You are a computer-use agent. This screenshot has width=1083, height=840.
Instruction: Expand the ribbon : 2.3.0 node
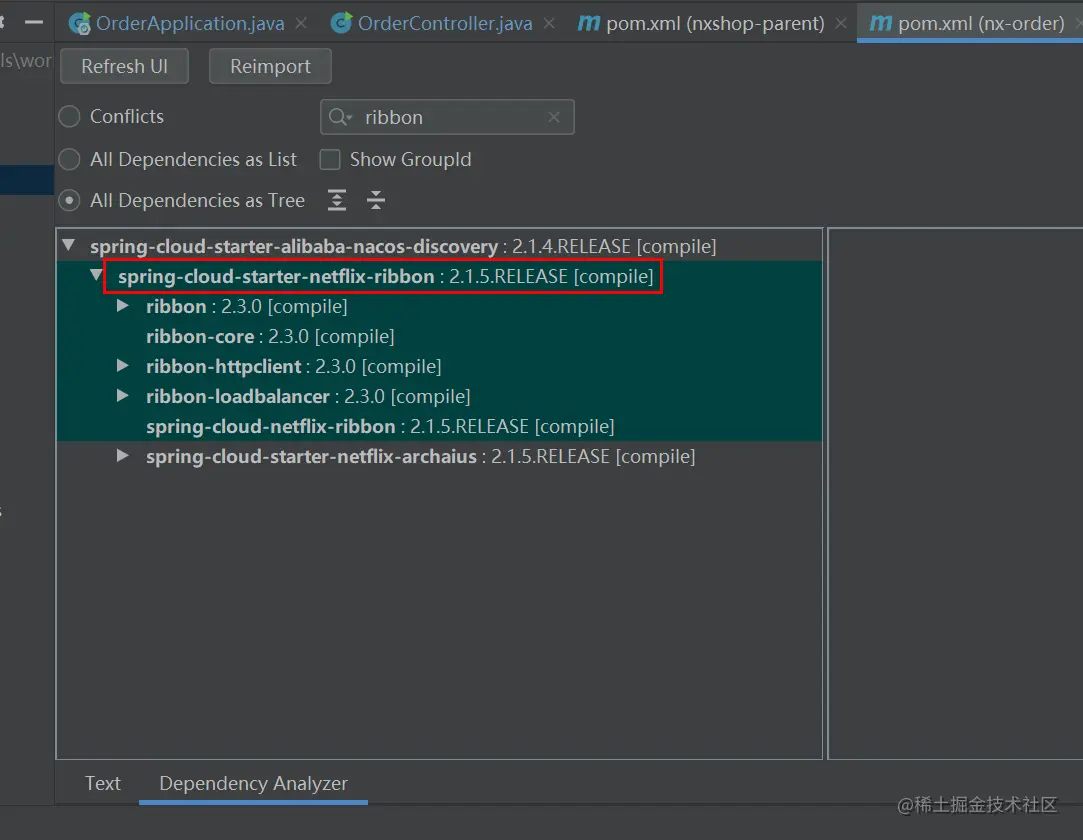(x=123, y=305)
